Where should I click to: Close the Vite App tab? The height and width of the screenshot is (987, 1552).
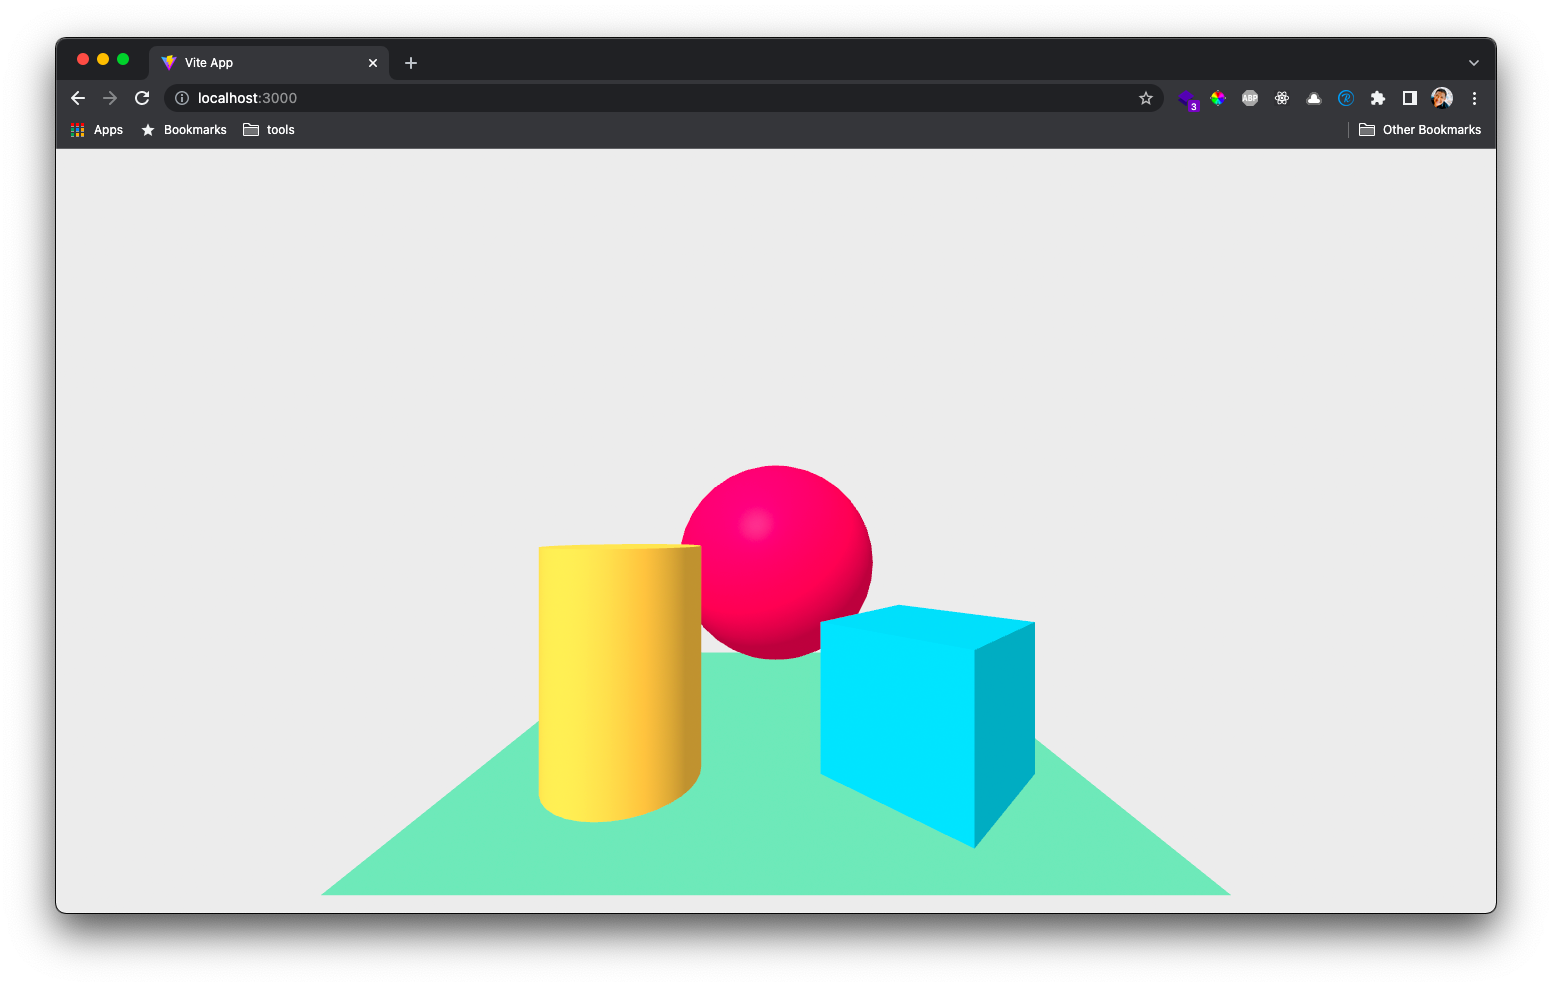tap(373, 63)
